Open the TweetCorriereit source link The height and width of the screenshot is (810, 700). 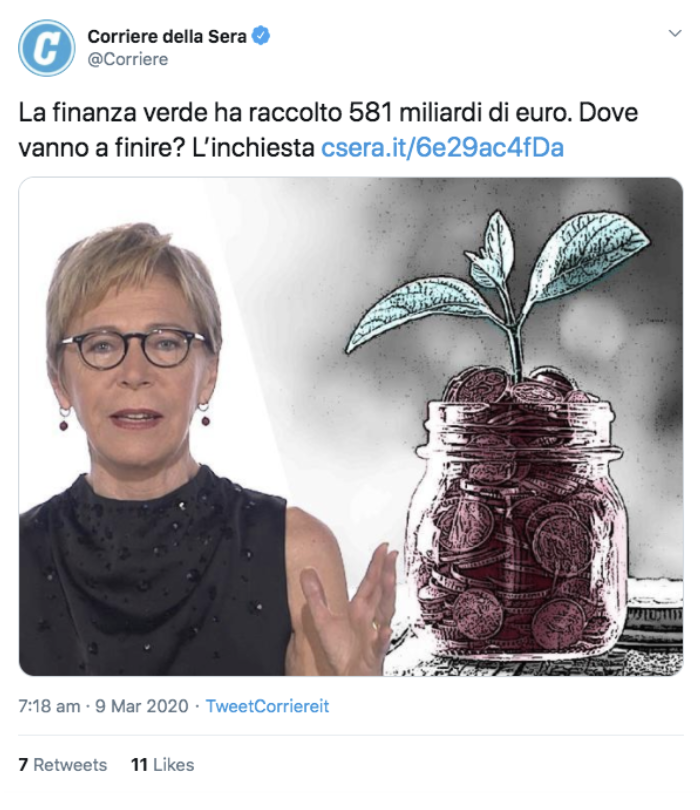pos(267,706)
